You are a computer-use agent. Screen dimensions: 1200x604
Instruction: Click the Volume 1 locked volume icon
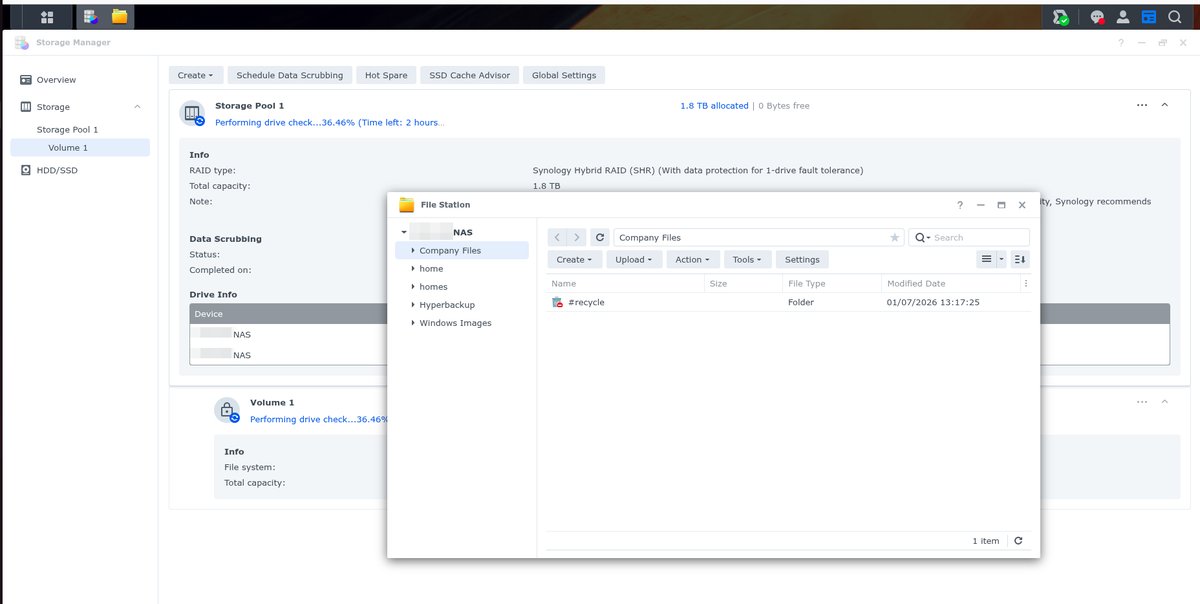[x=227, y=410]
